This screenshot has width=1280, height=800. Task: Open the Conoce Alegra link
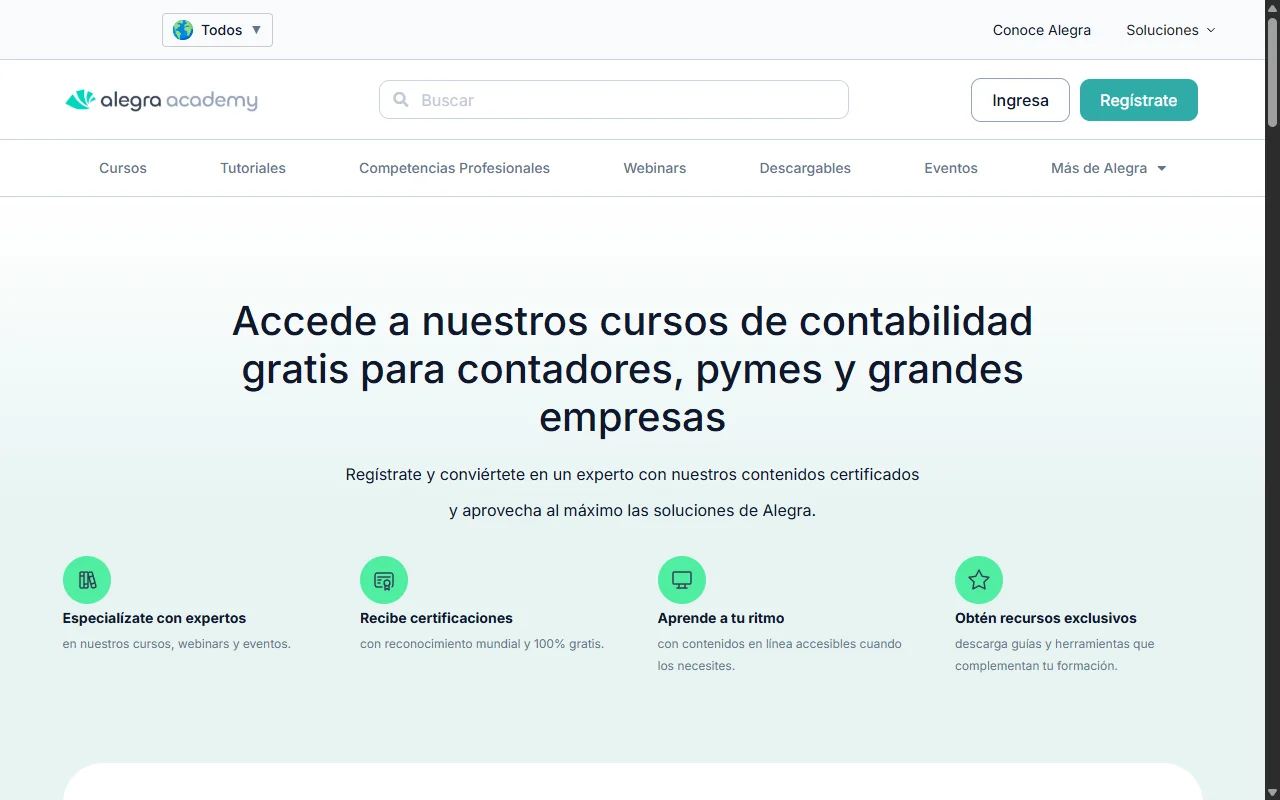(1042, 30)
